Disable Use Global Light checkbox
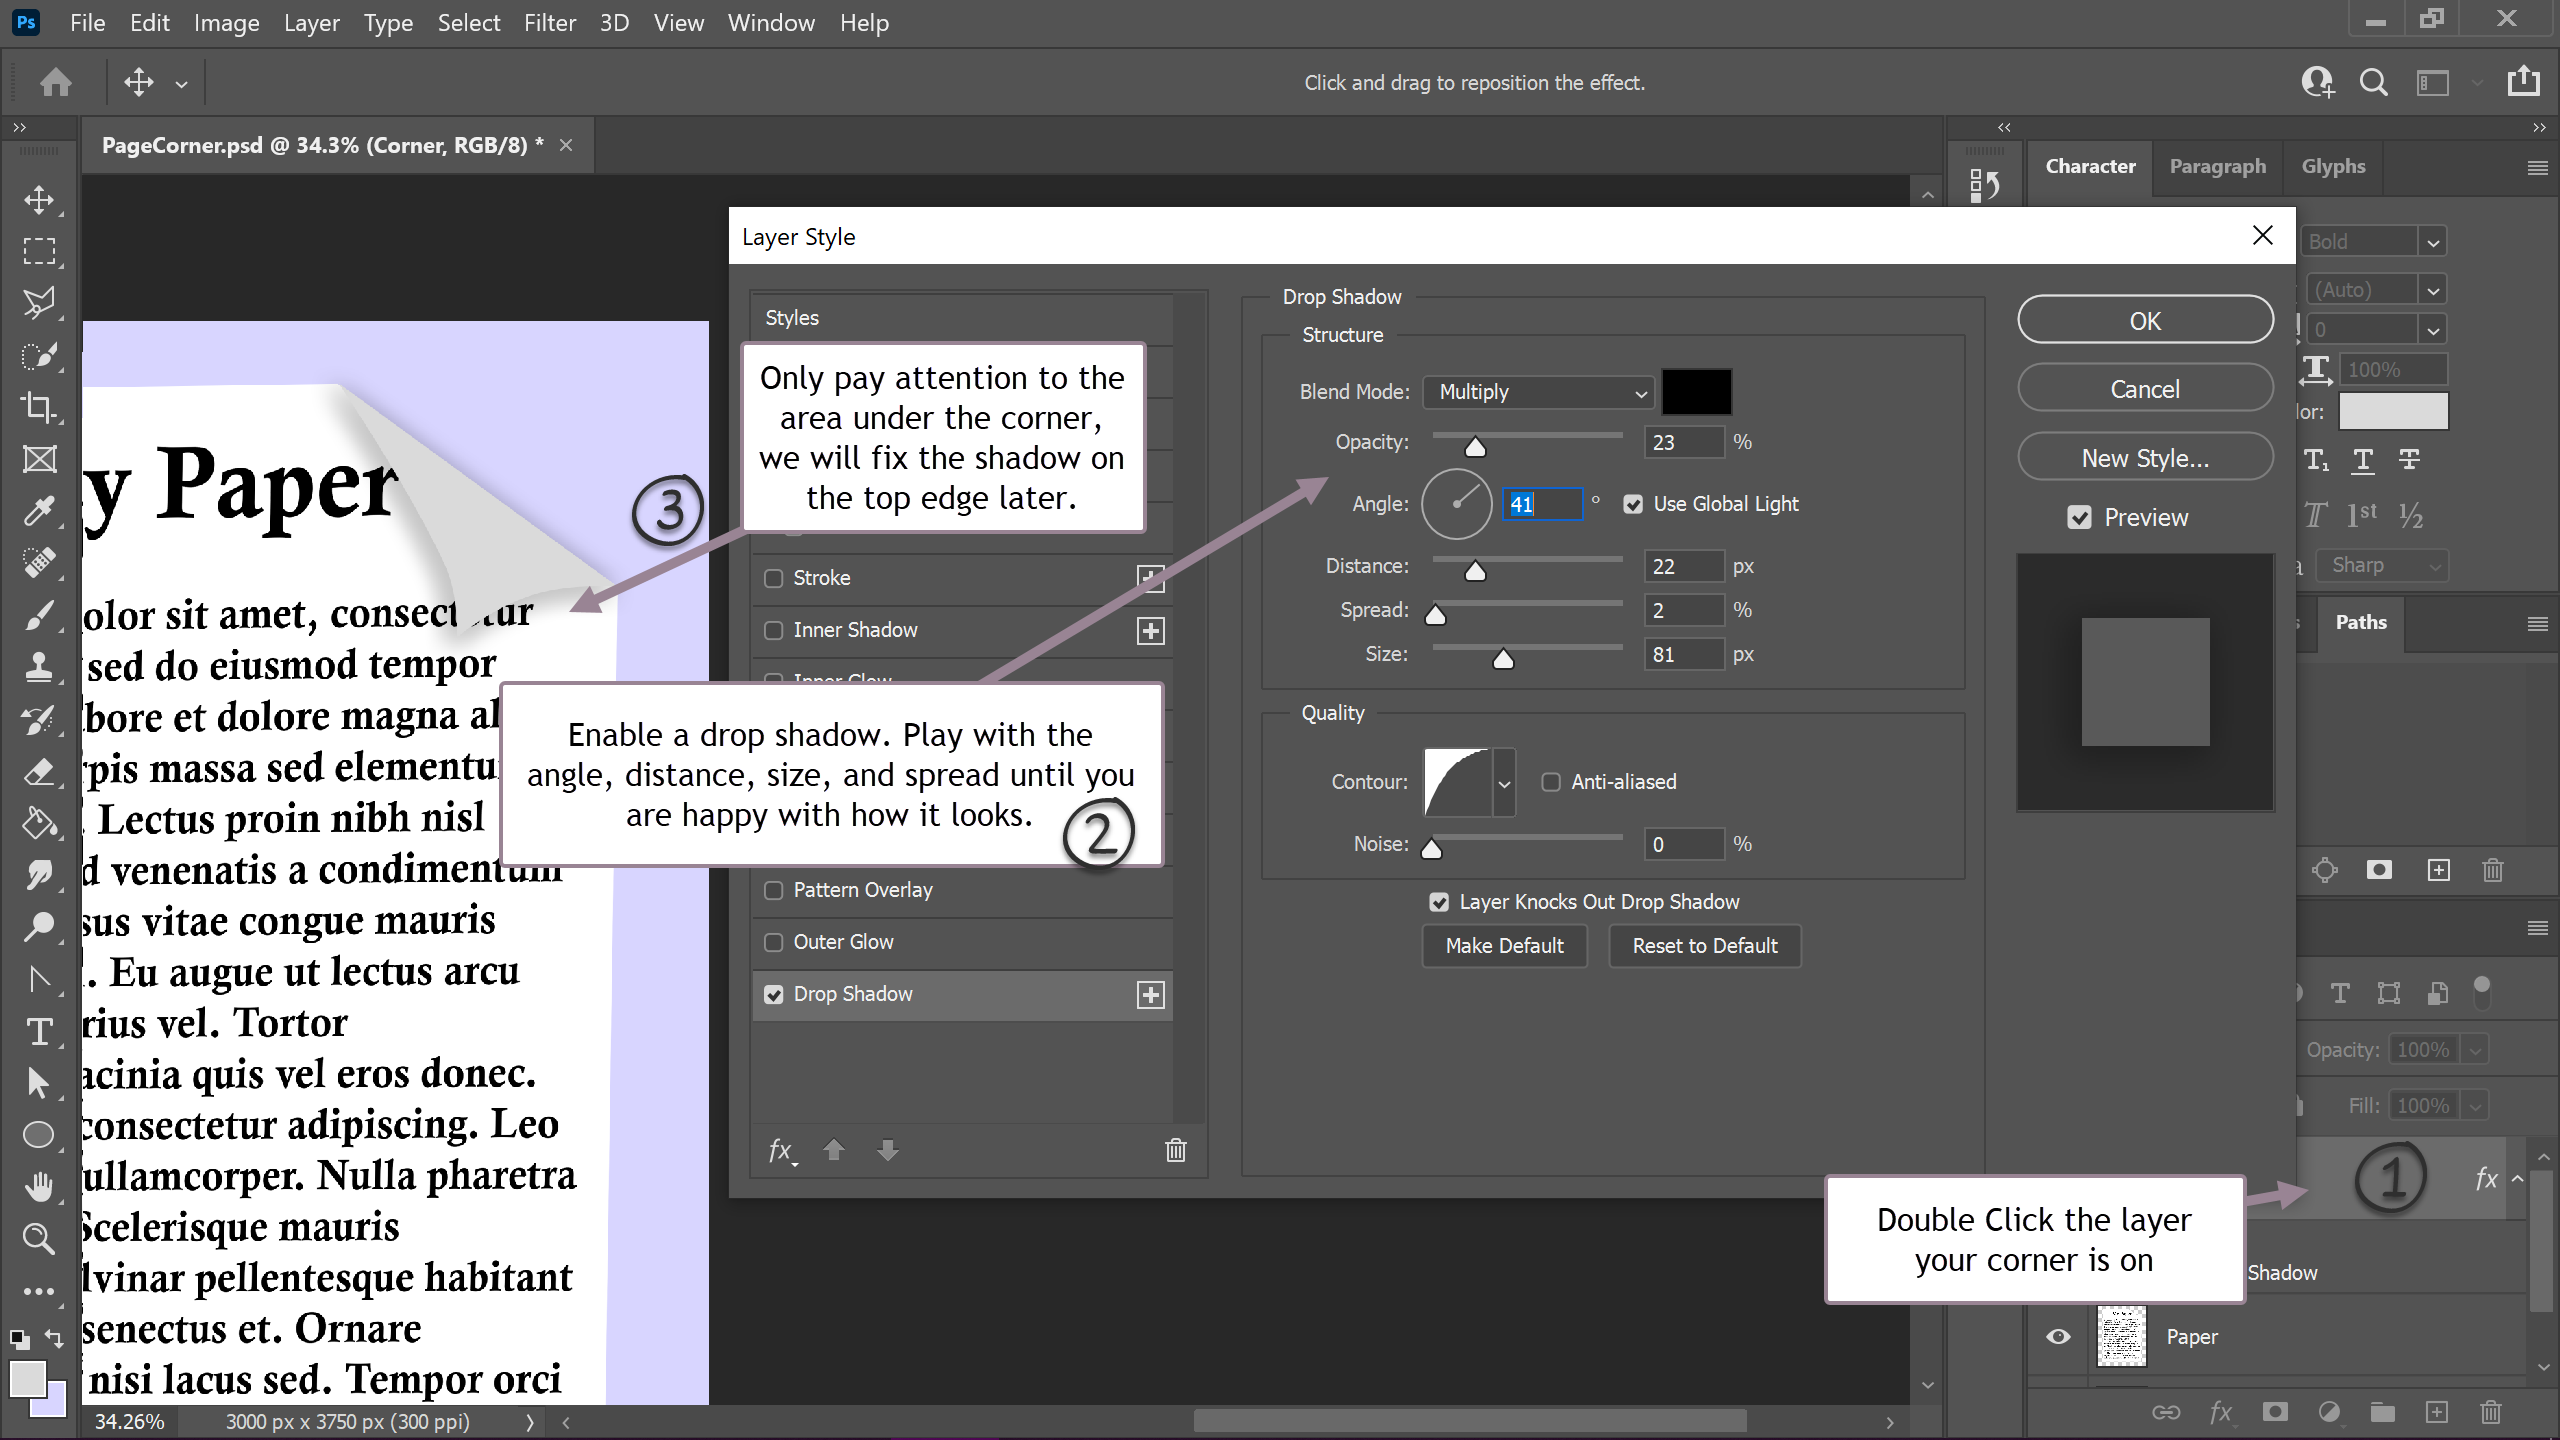The height and width of the screenshot is (1440, 2560). [1633, 504]
